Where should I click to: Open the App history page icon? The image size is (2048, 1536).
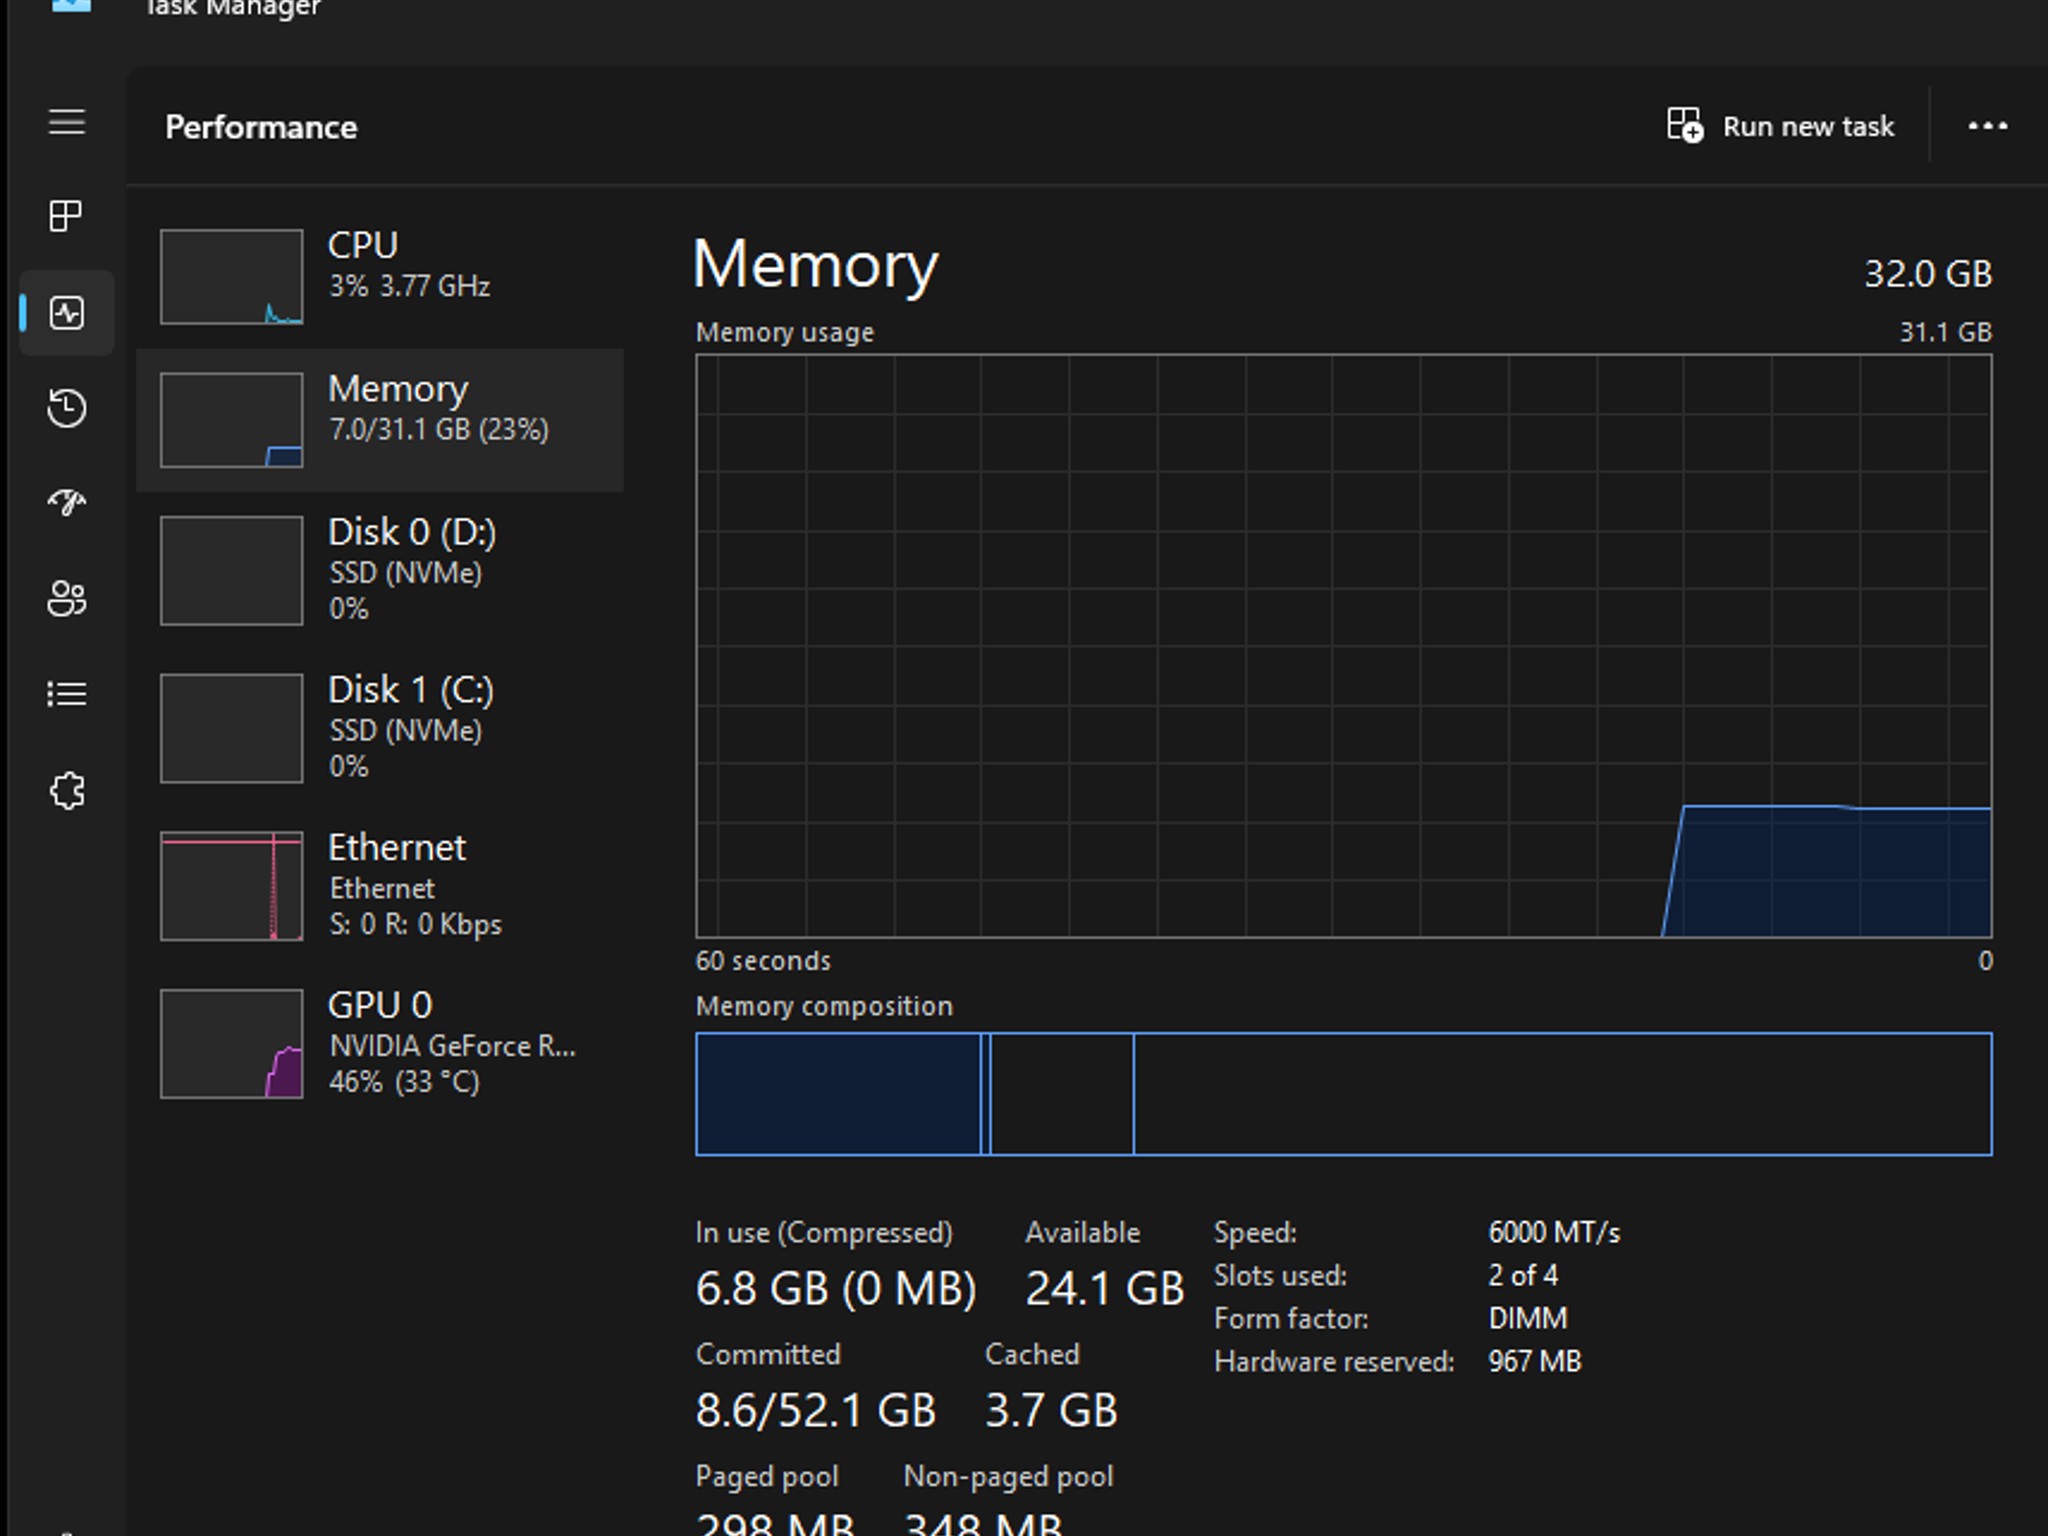click(66, 408)
